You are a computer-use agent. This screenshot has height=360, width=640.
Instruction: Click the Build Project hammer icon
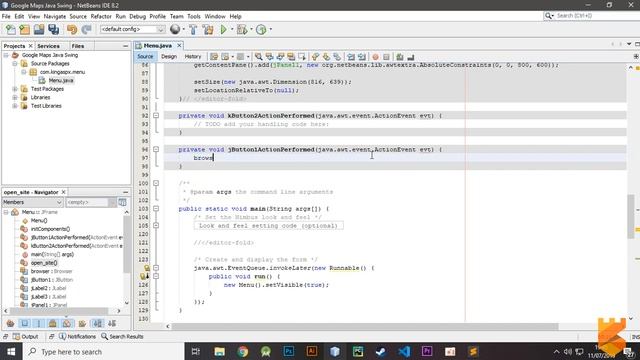click(193, 29)
